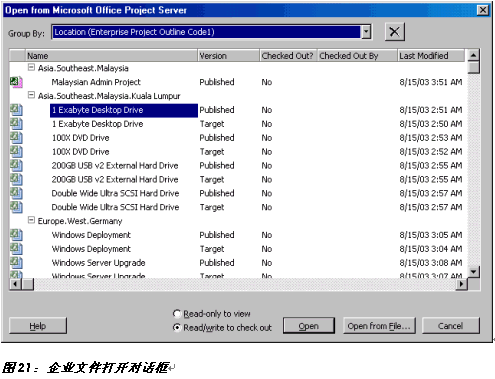Collapse the Europe.West.Germany group
The height and width of the screenshot is (379, 495).
point(31,220)
